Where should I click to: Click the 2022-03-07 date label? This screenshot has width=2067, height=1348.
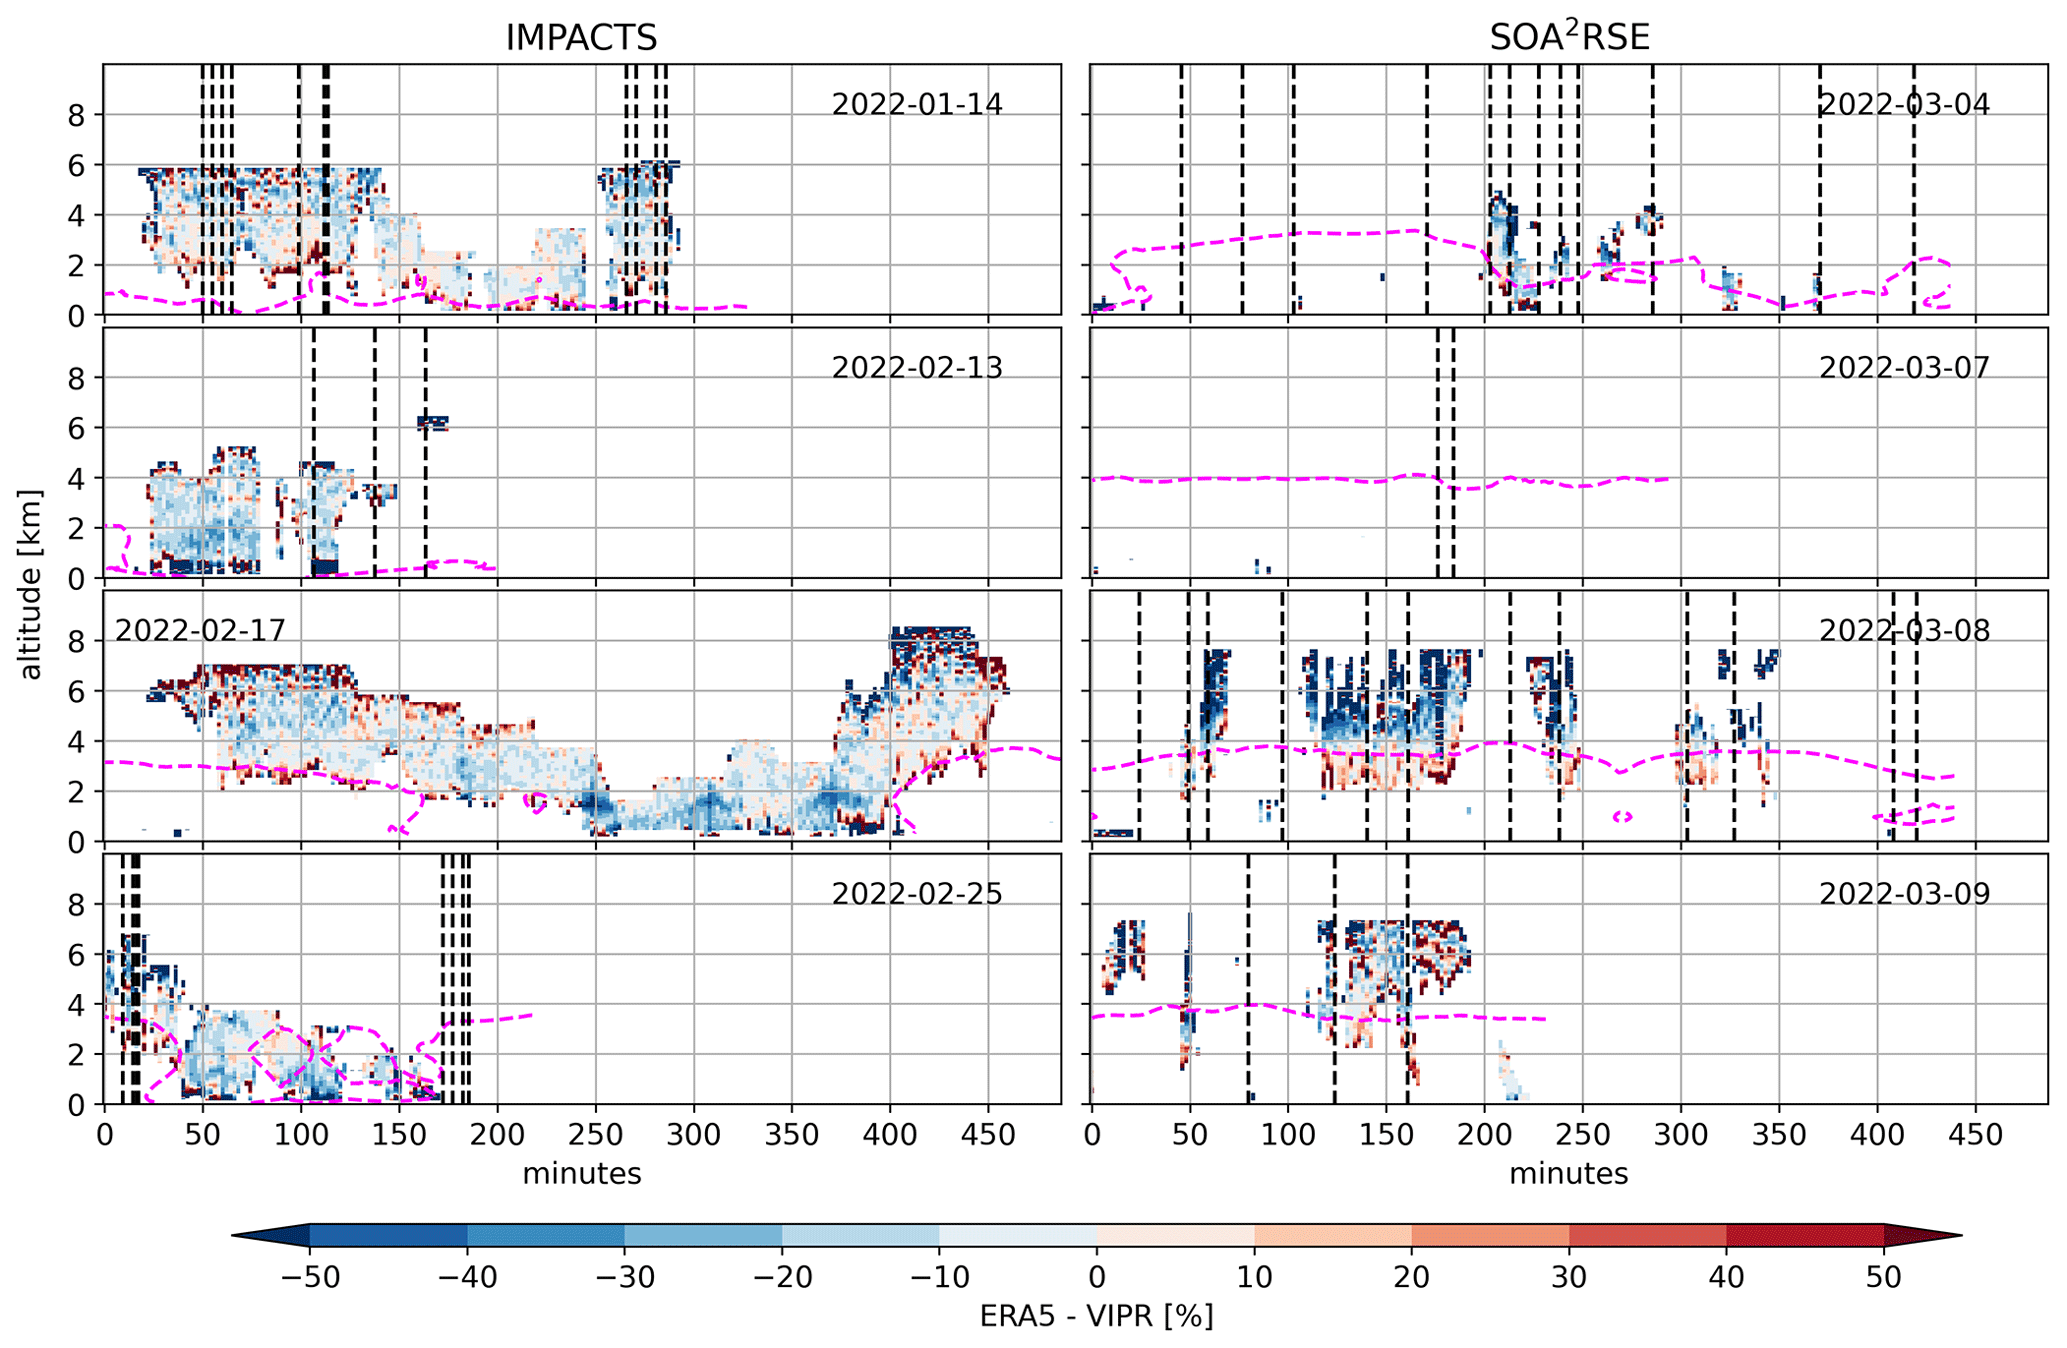point(1903,368)
